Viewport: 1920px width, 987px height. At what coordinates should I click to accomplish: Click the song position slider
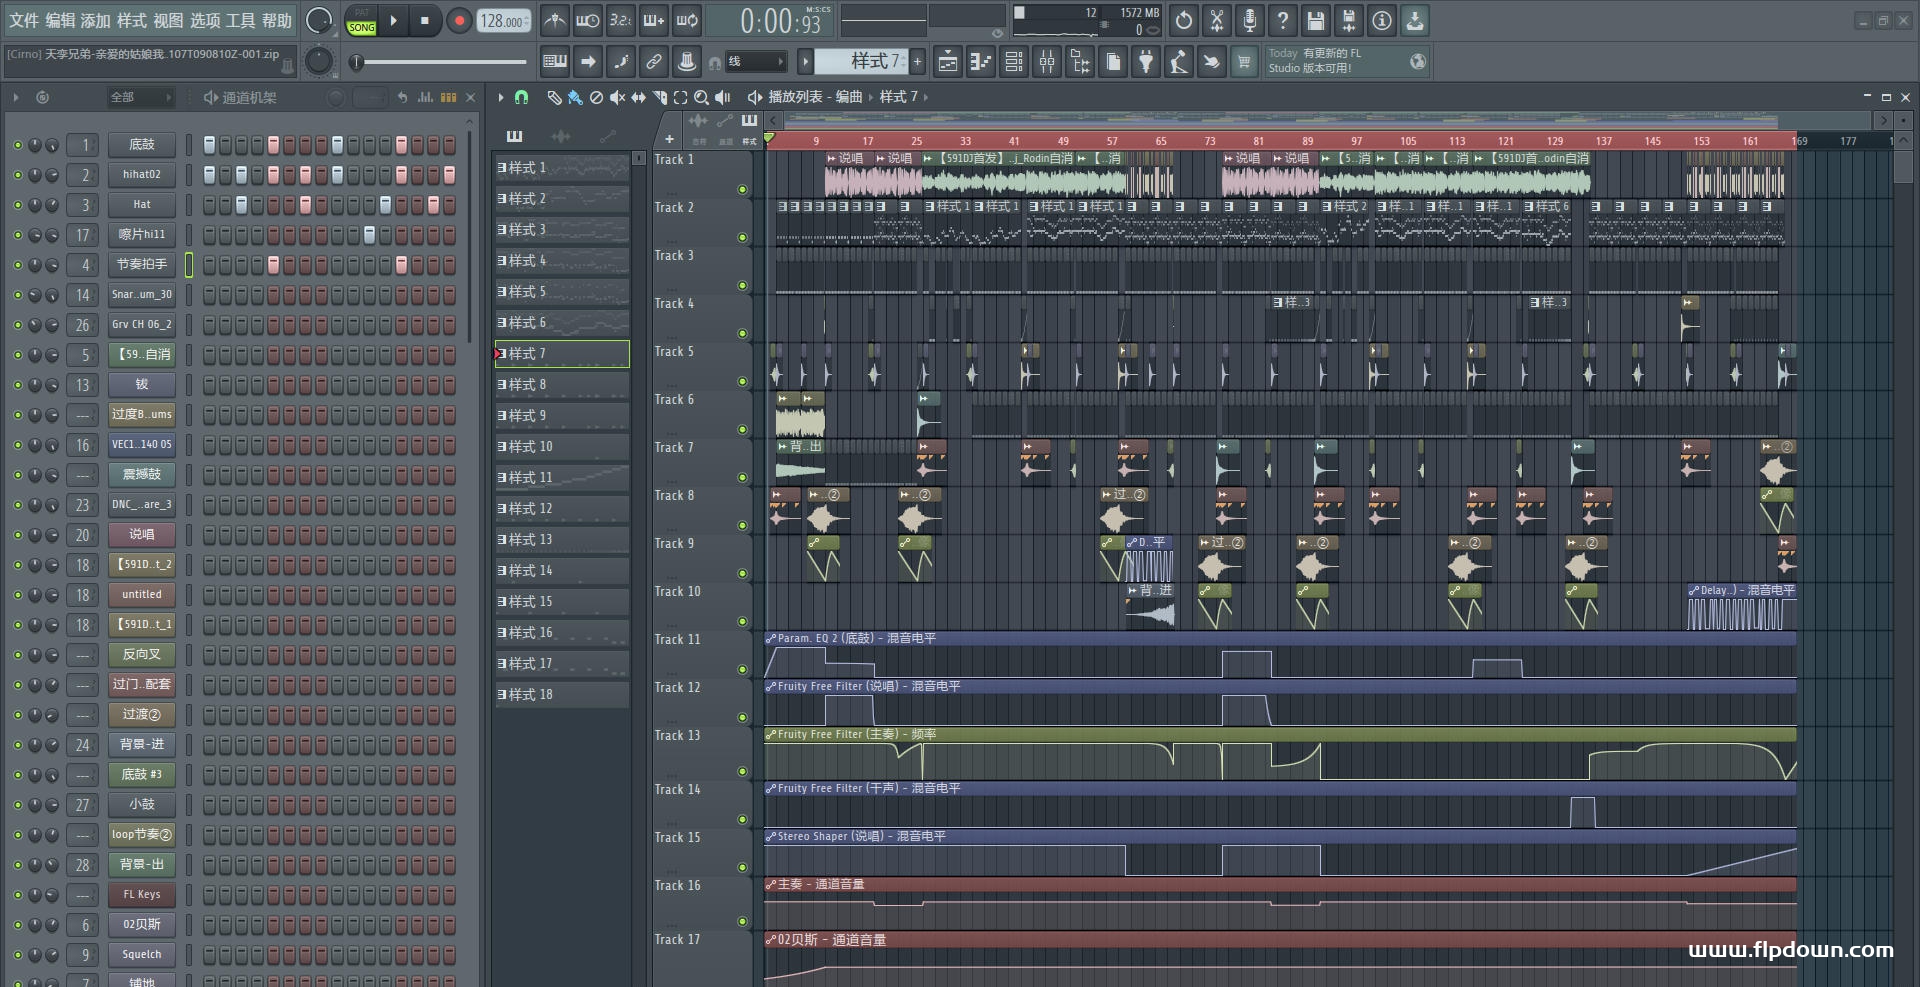pyautogui.click(x=440, y=62)
